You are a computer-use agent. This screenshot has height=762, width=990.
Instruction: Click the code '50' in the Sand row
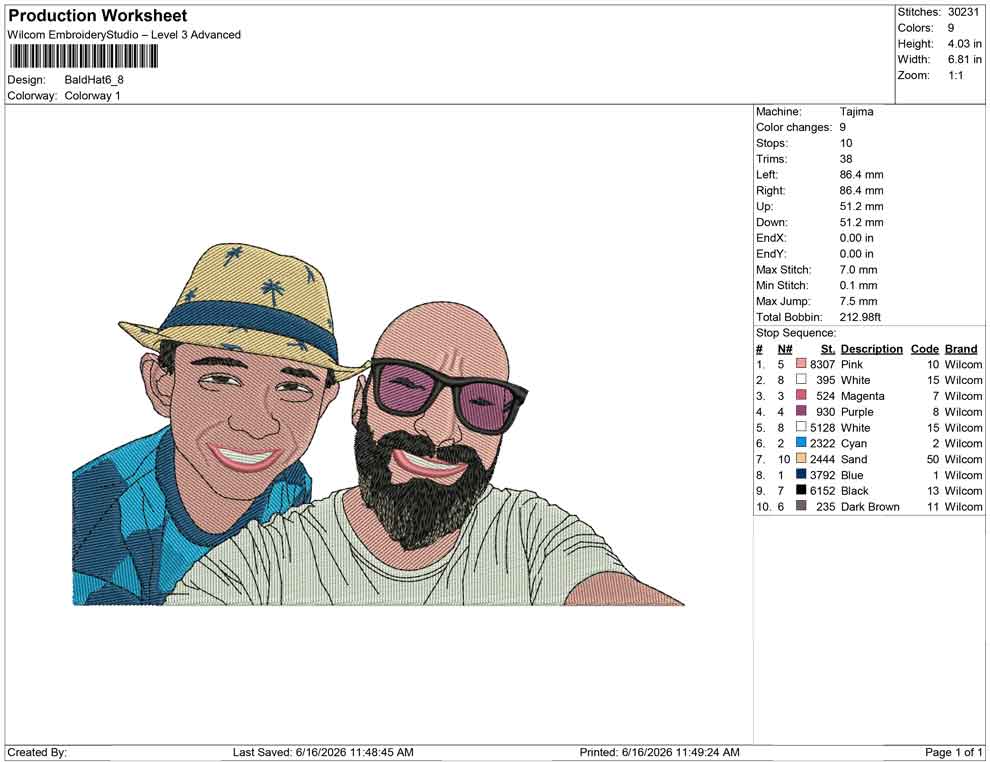point(933,459)
